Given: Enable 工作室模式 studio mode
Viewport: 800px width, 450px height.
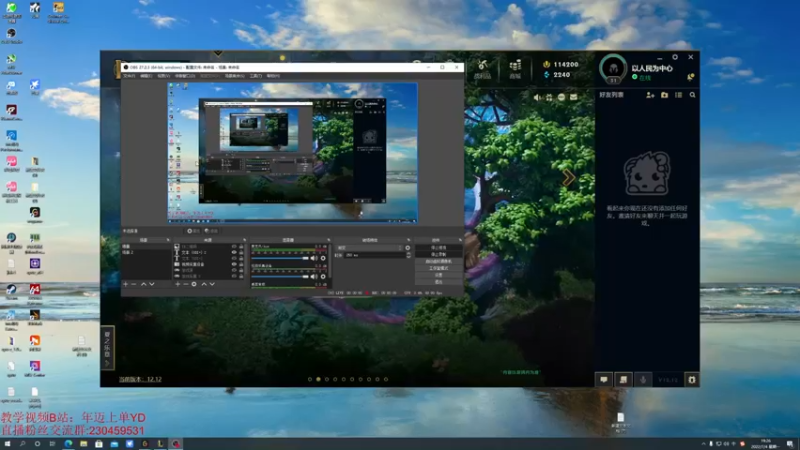Looking at the screenshot, I should coord(438,268).
